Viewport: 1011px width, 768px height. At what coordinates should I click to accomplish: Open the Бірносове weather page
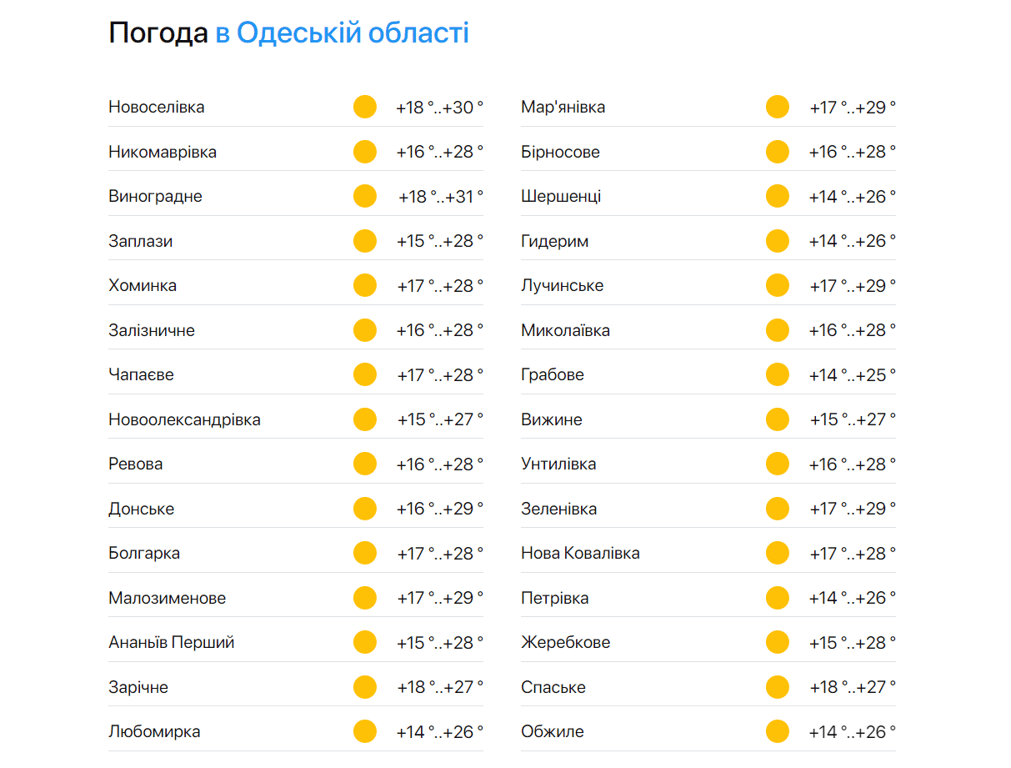click(x=560, y=151)
